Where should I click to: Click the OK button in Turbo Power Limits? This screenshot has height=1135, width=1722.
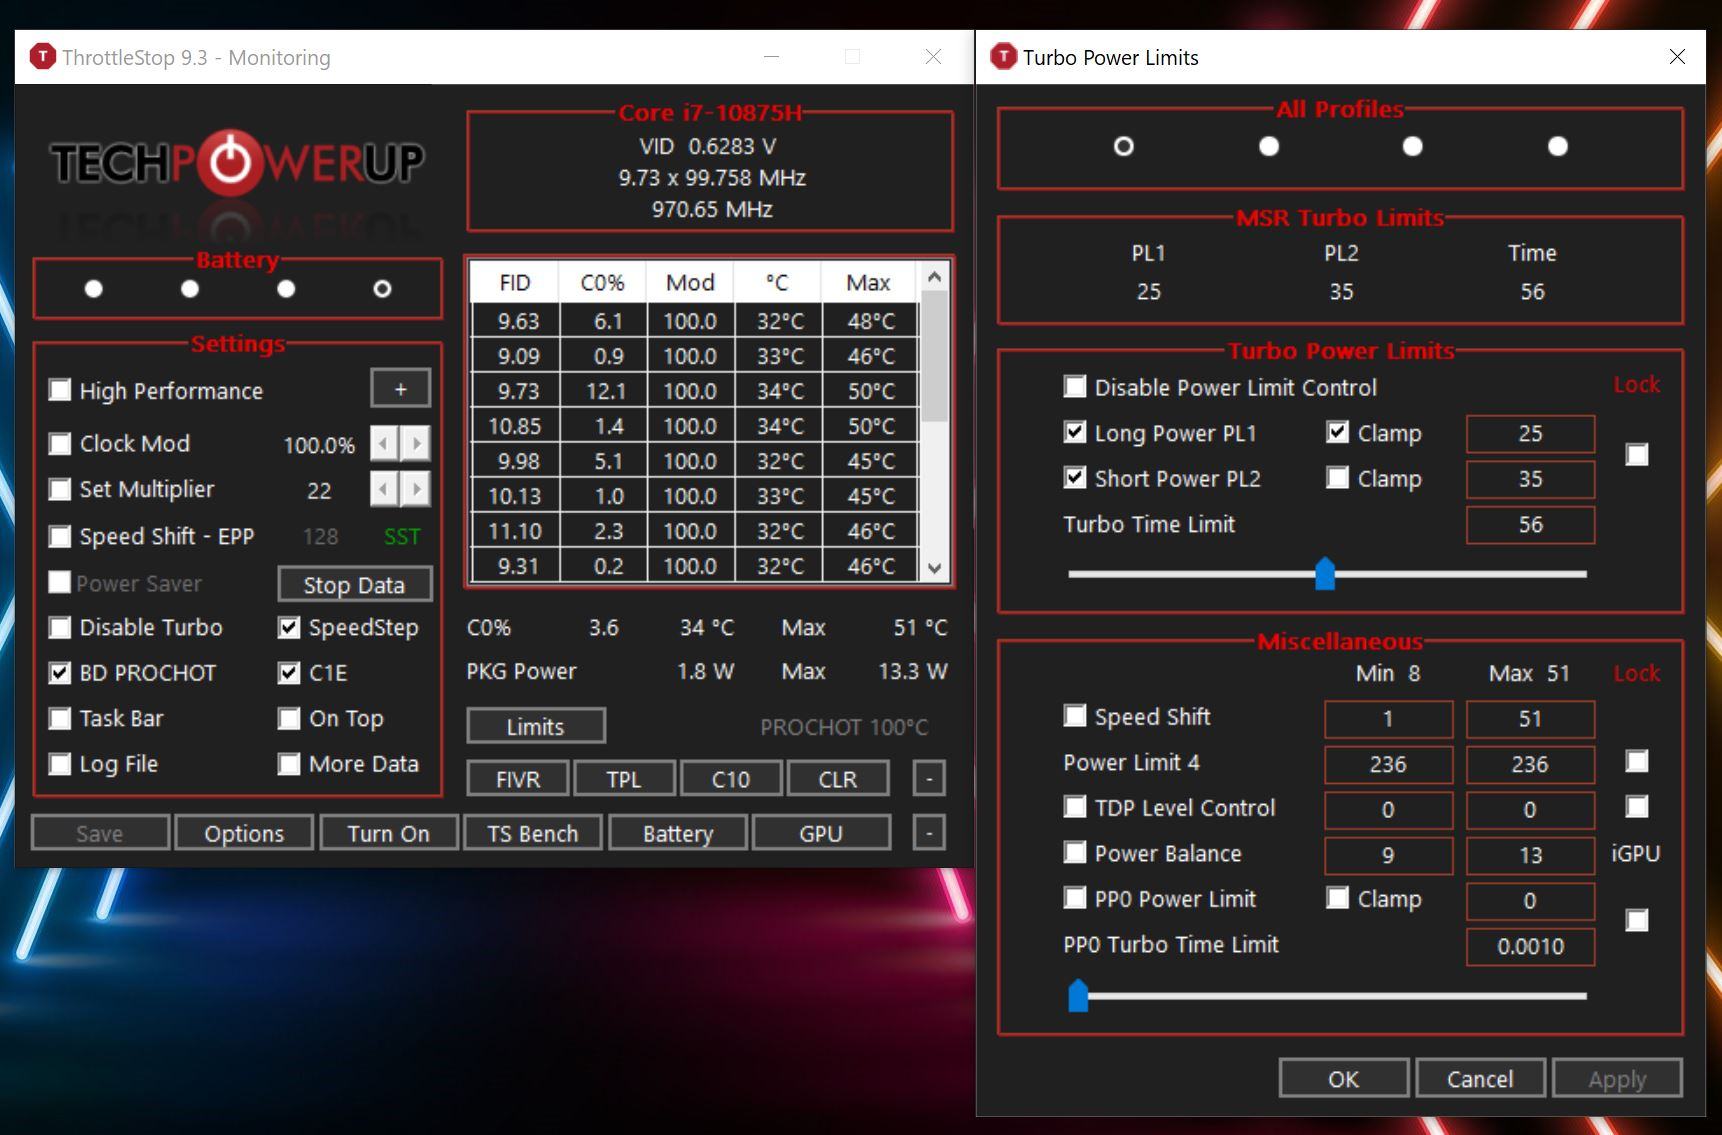click(1343, 1079)
